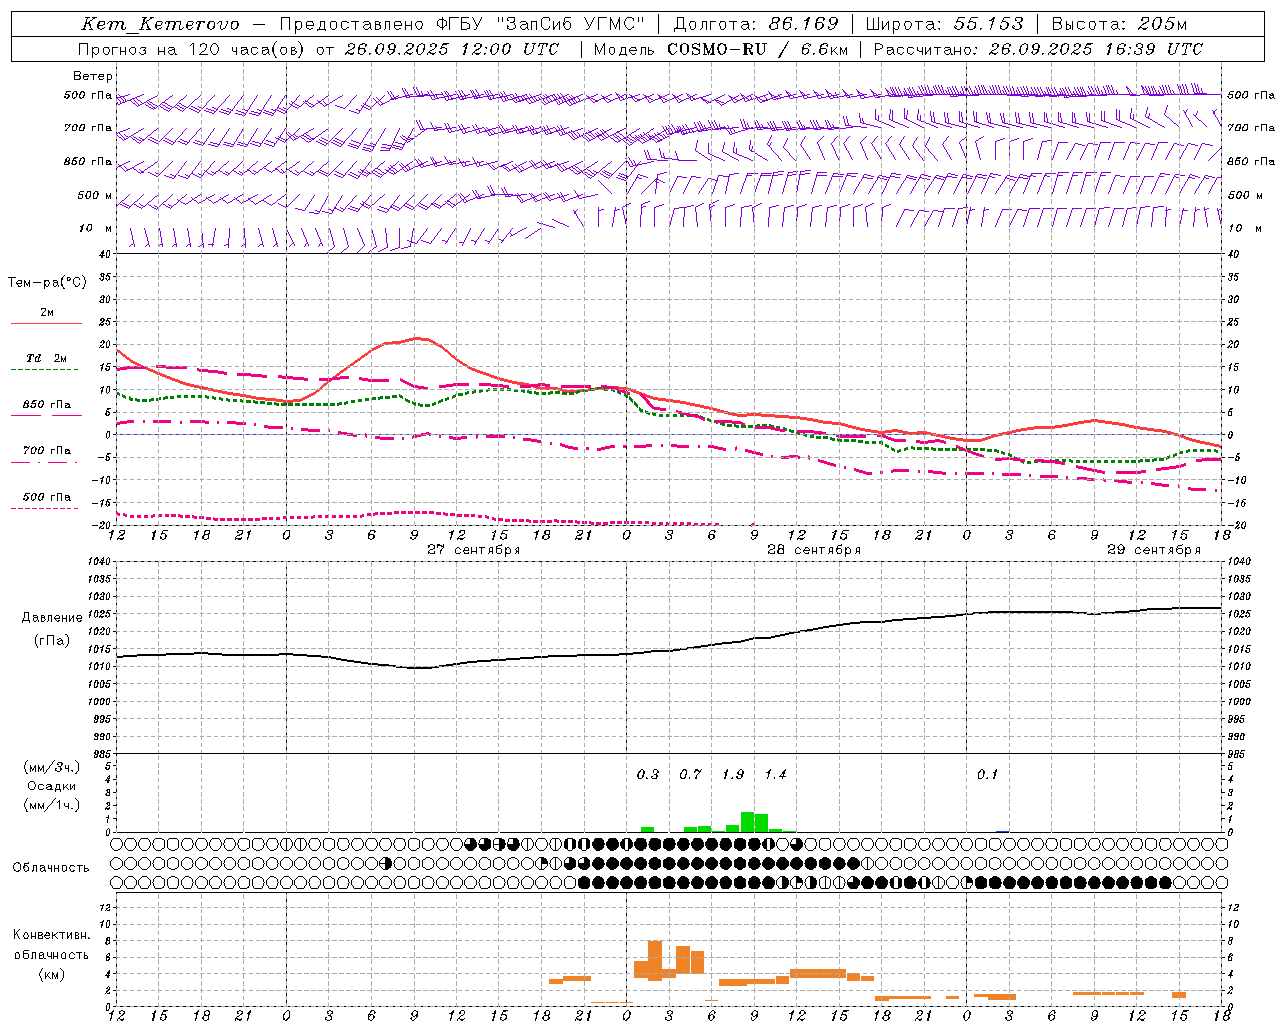This screenshot has width=1280, height=1024.
Task: Click the Давление pressure axis label
Action: pyautogui.click(x=52, y=618)
